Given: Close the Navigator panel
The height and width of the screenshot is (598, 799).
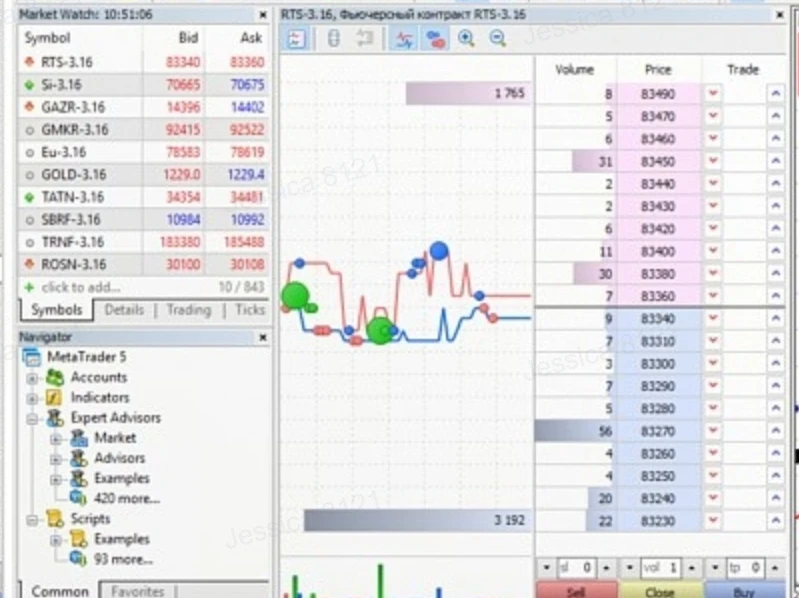Looking at the screenshot, I should pos(263,337).
